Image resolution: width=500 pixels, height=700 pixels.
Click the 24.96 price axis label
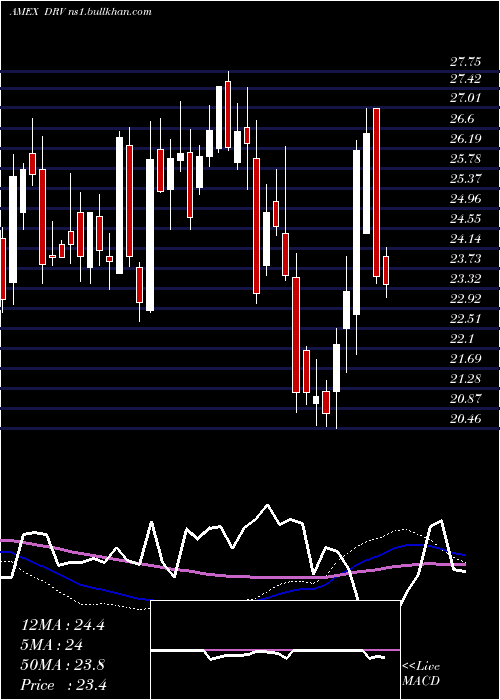point(465,199)
